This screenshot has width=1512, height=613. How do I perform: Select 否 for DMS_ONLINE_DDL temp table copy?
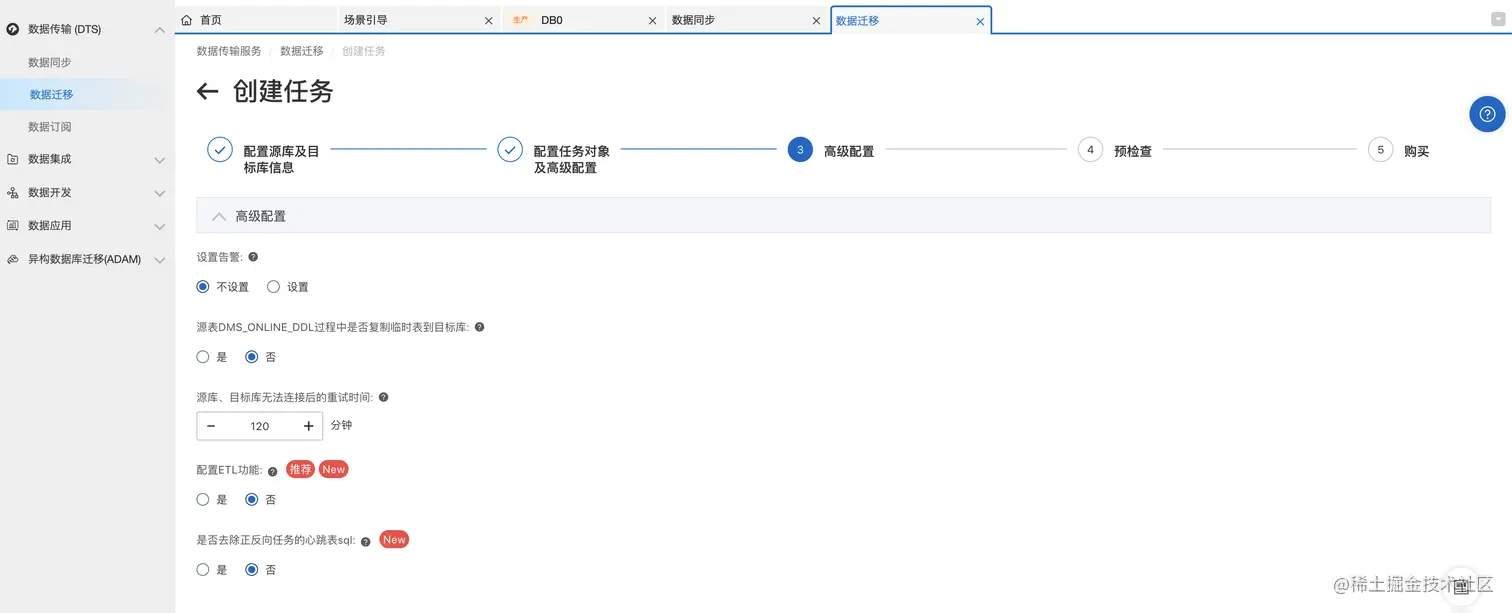pos(252,357)
